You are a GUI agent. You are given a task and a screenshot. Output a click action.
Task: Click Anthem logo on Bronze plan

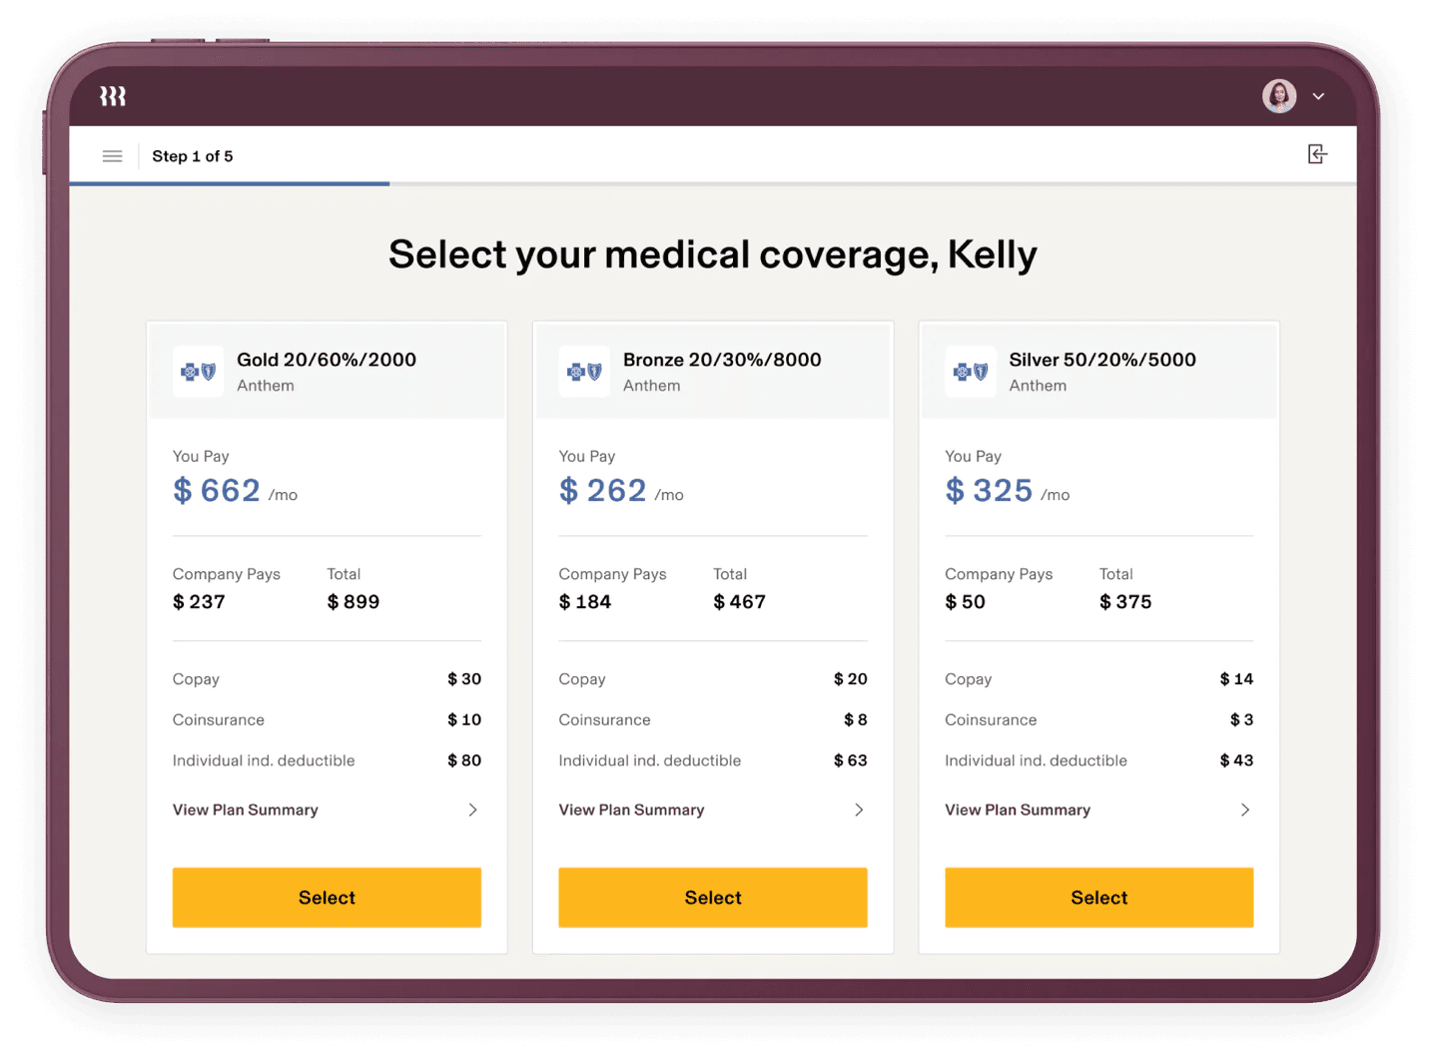[584, 372]
